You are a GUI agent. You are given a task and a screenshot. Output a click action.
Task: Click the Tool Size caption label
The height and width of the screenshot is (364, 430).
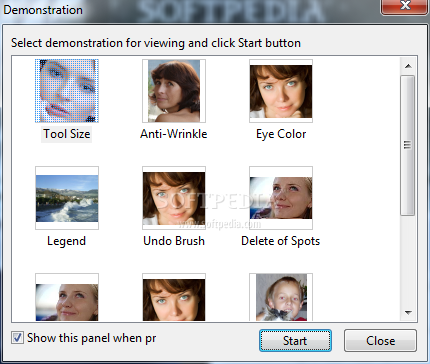pos(67,134)
